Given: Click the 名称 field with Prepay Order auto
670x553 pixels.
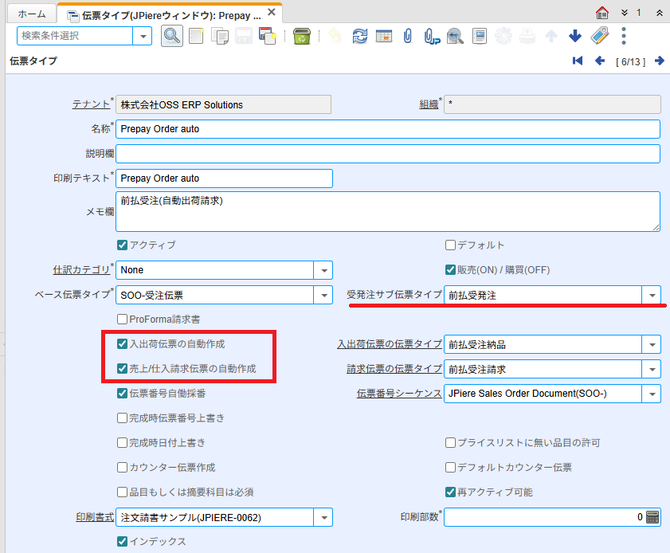Looking at the screenshot, I should pyautogui.click(x=388, y=129).
